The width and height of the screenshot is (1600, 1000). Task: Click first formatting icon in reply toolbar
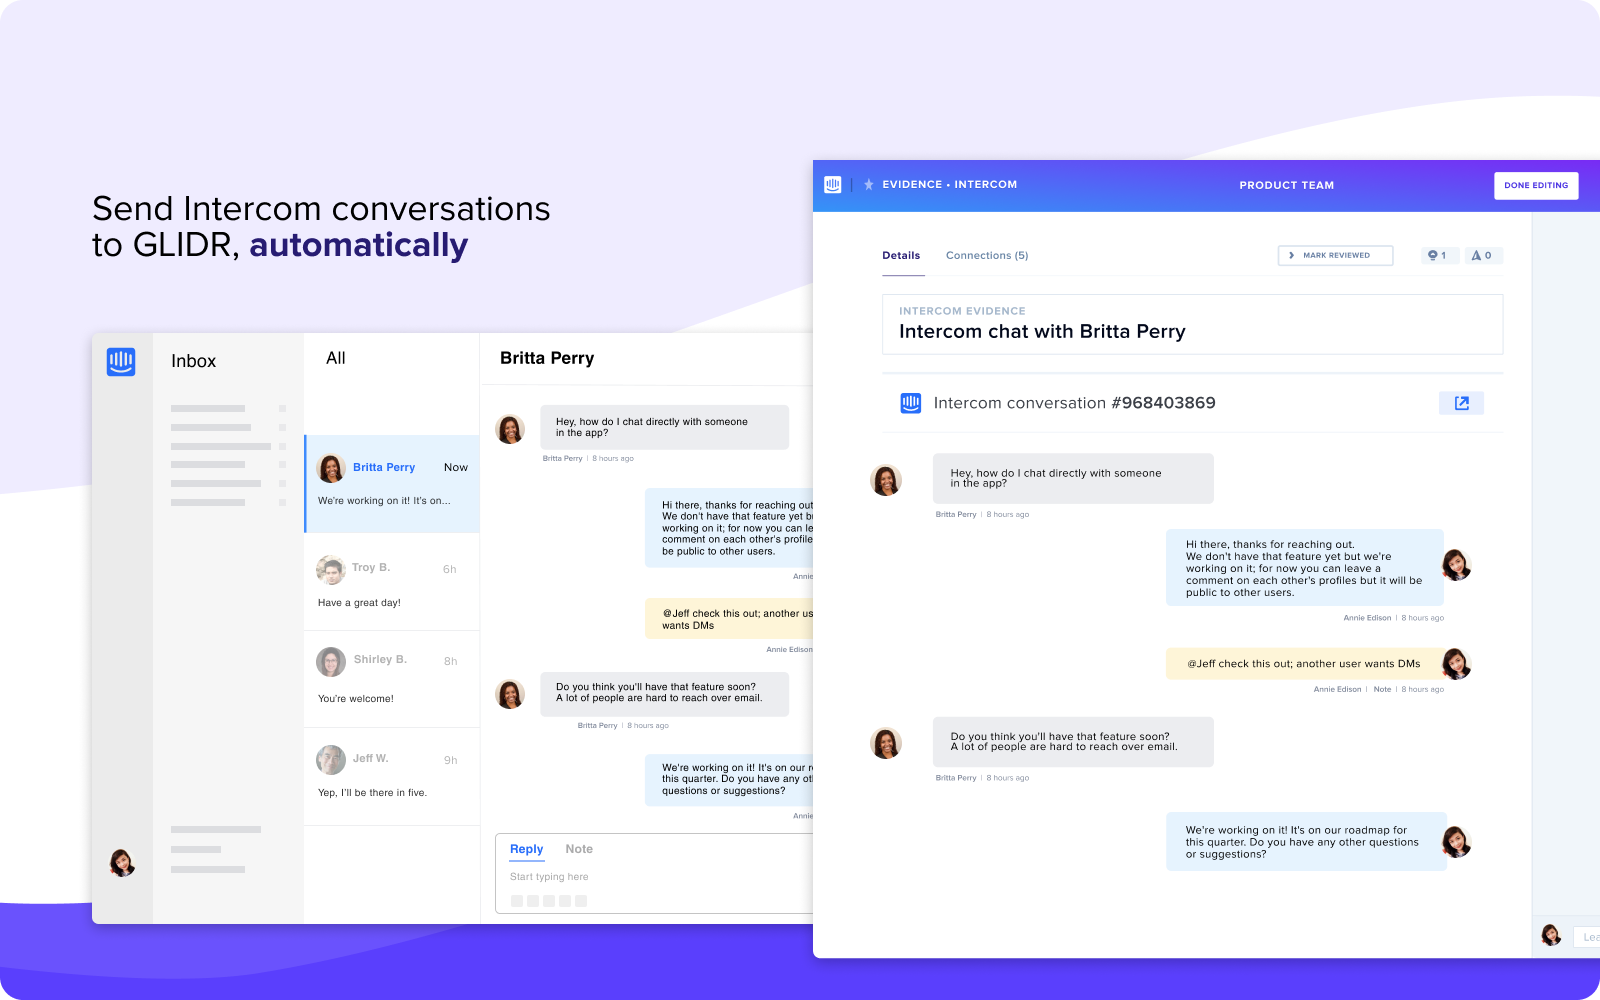[517, 901]
